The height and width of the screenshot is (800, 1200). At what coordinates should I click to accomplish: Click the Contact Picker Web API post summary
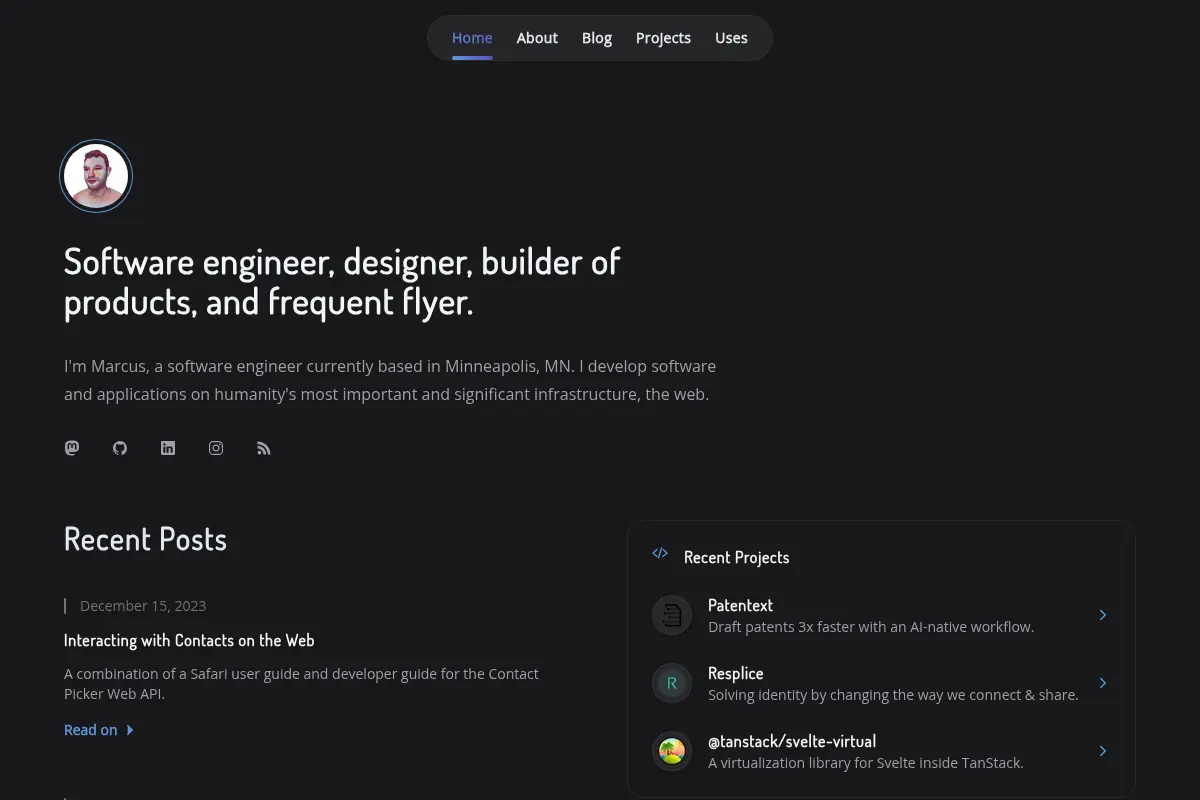pyautogui.click(x=301, y=684)
